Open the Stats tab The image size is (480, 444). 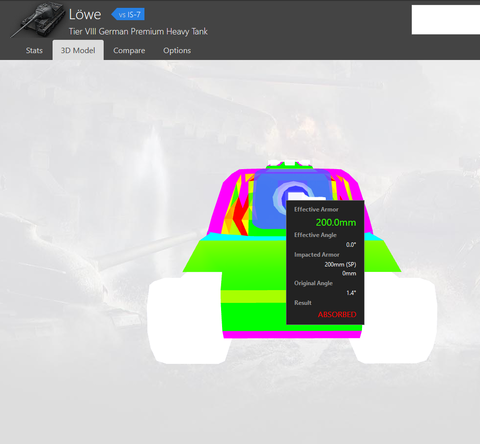point(34,51)
